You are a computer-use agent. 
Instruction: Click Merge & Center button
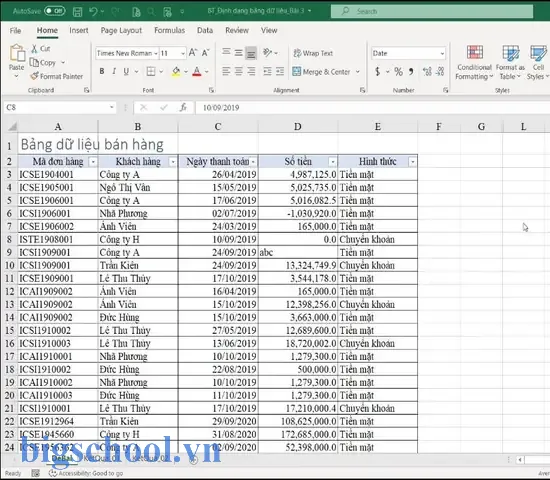coord(321,72)
